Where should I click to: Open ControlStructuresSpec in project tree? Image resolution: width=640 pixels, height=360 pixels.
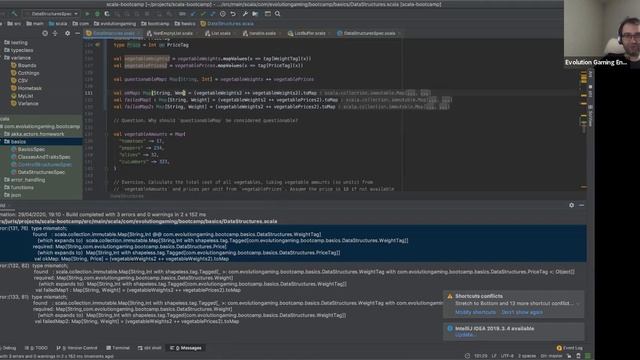point(41,164)
